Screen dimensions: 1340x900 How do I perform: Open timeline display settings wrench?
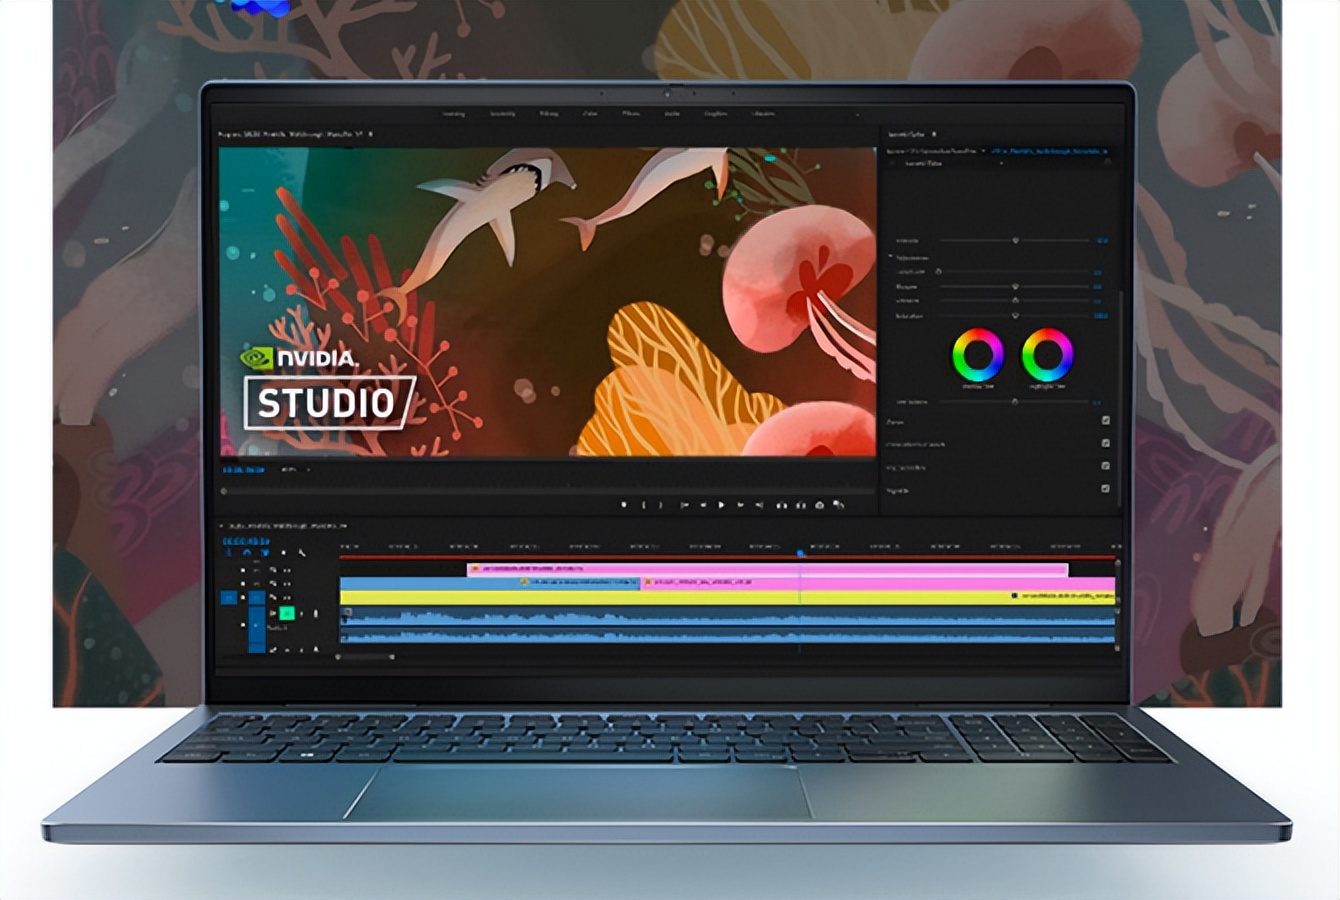coord(302,552)
